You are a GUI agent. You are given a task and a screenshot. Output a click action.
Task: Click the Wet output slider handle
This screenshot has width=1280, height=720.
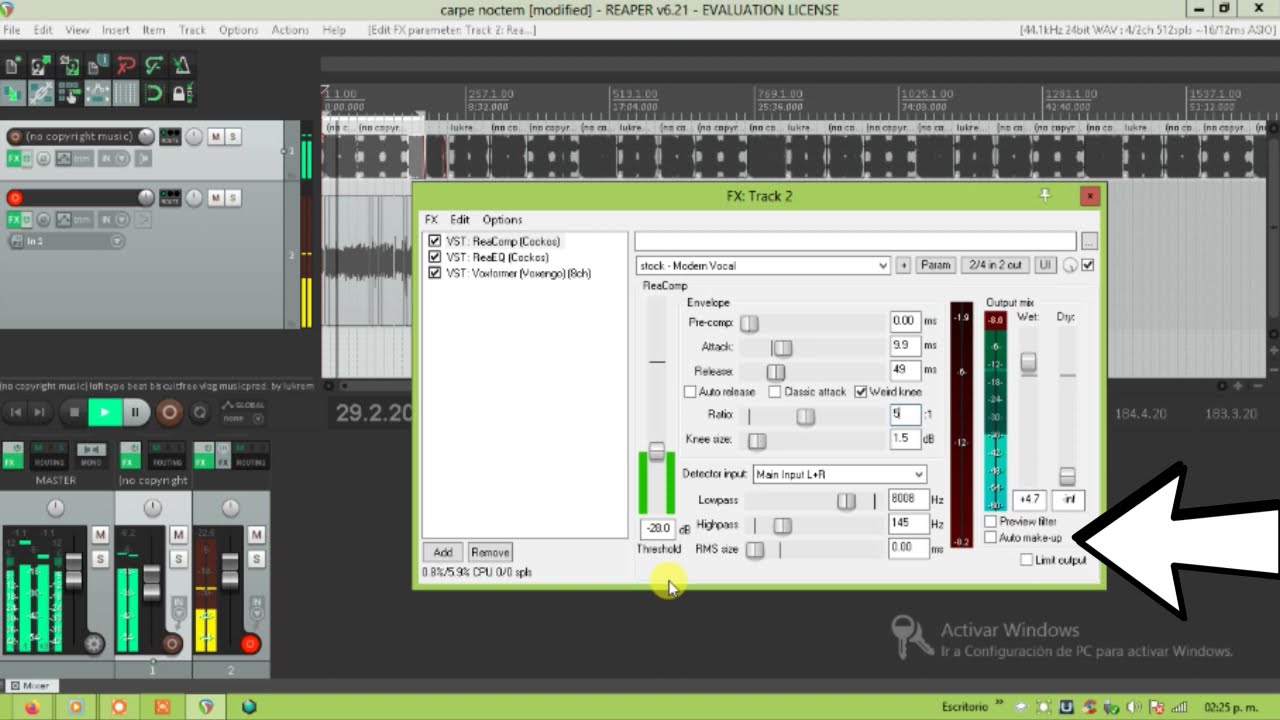1028,363
